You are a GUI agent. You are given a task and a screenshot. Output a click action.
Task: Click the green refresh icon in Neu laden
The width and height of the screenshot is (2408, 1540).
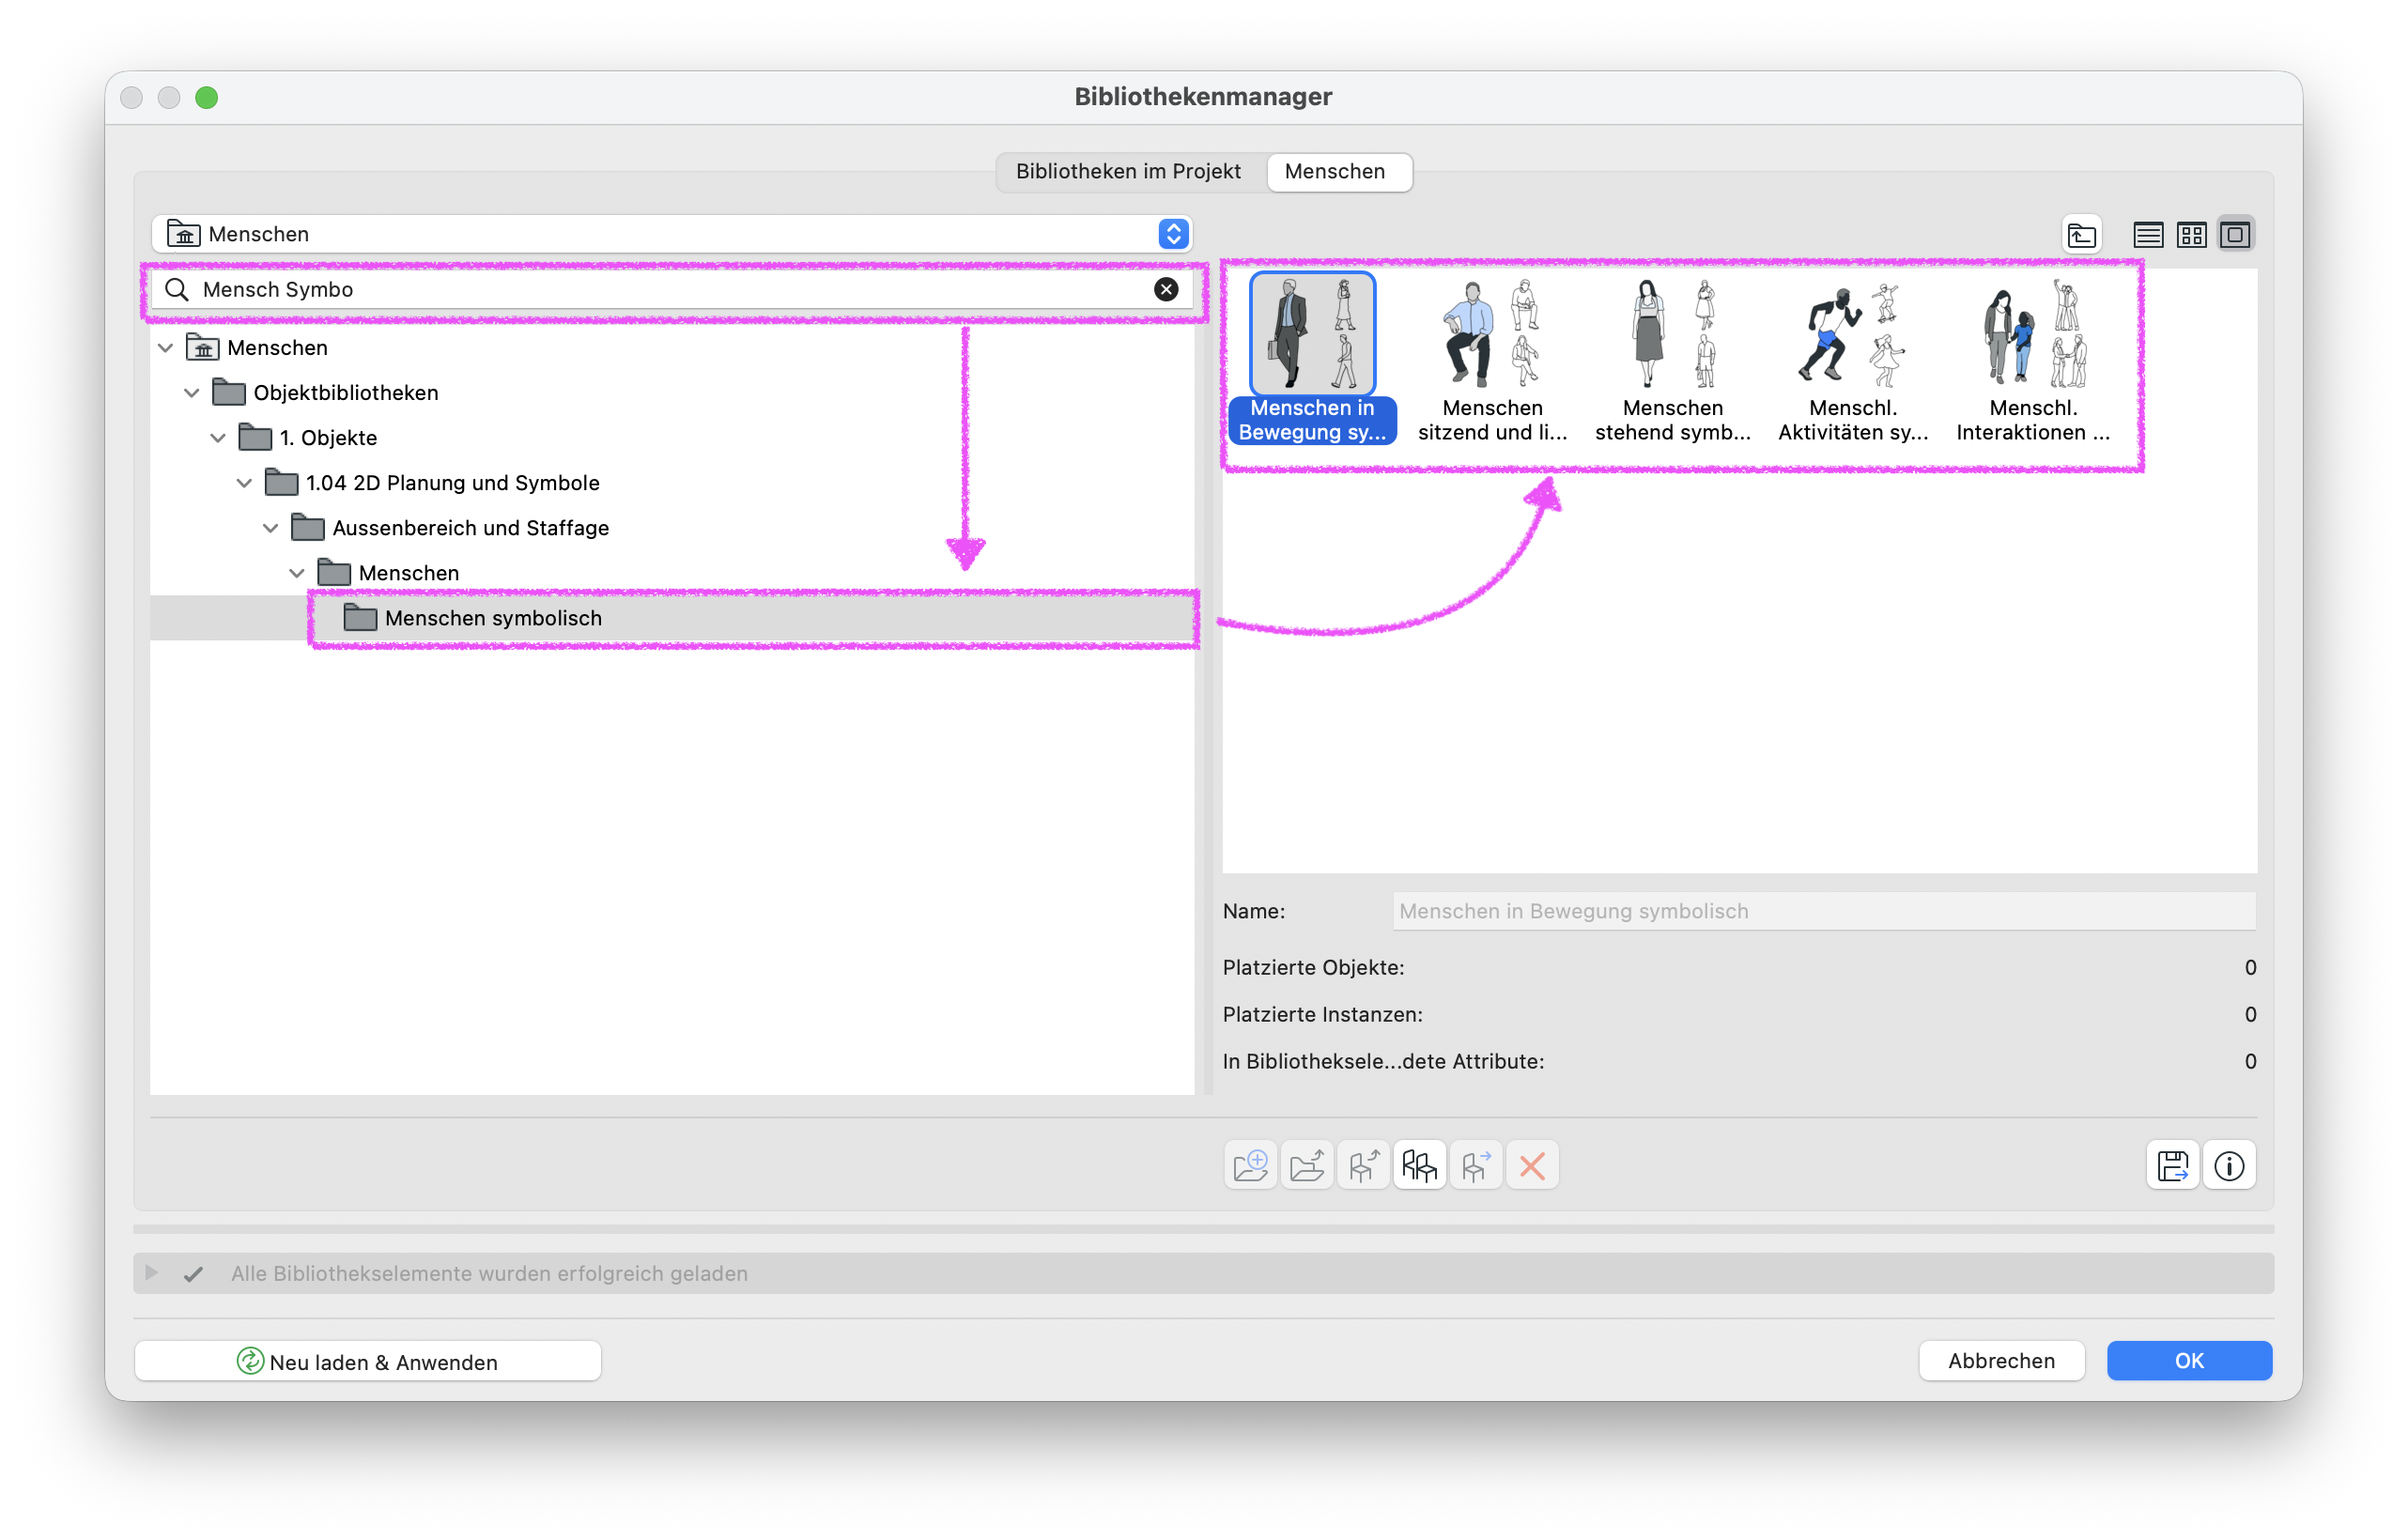[x=250, y=1361]
